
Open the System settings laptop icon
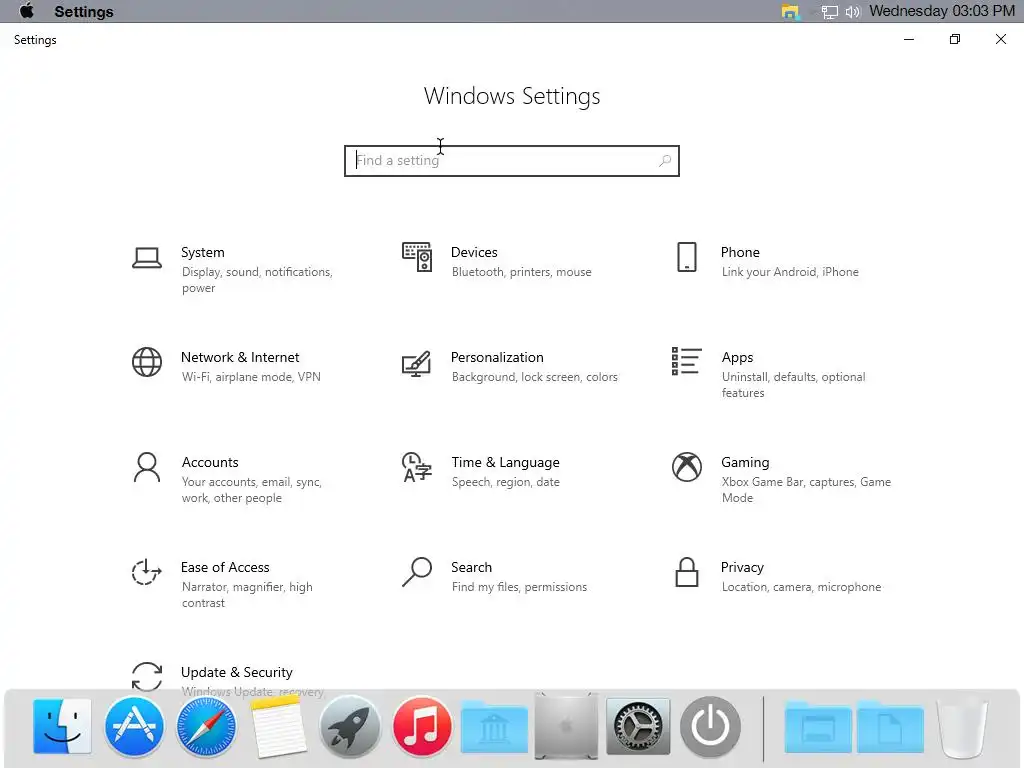(147, 258)
